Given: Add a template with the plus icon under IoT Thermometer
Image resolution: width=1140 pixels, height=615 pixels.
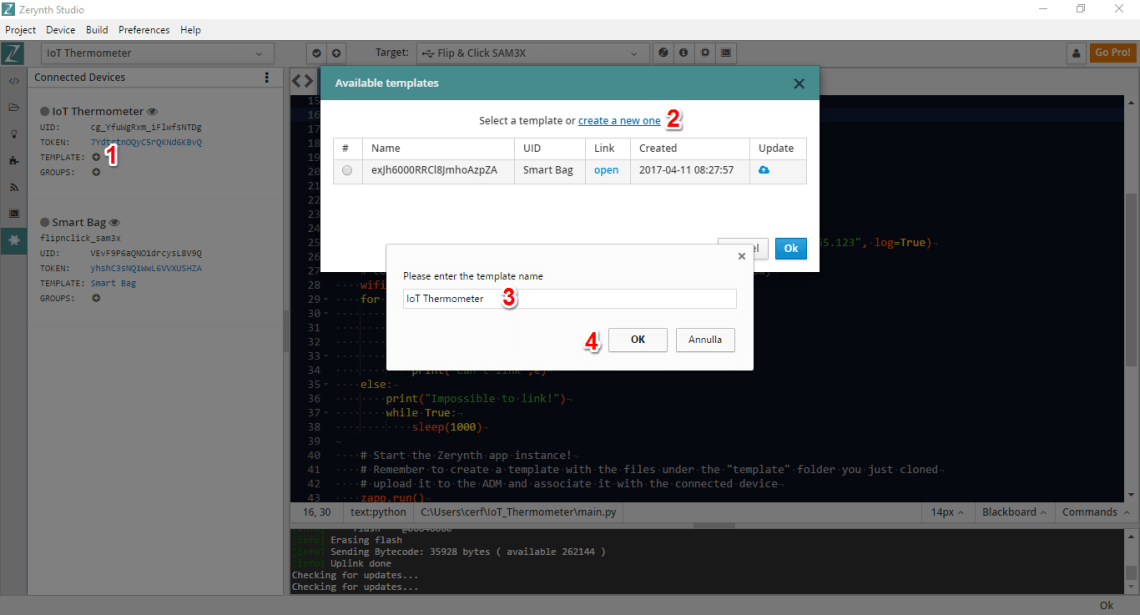Looking at the screenshot, I should tap(94, 157).
